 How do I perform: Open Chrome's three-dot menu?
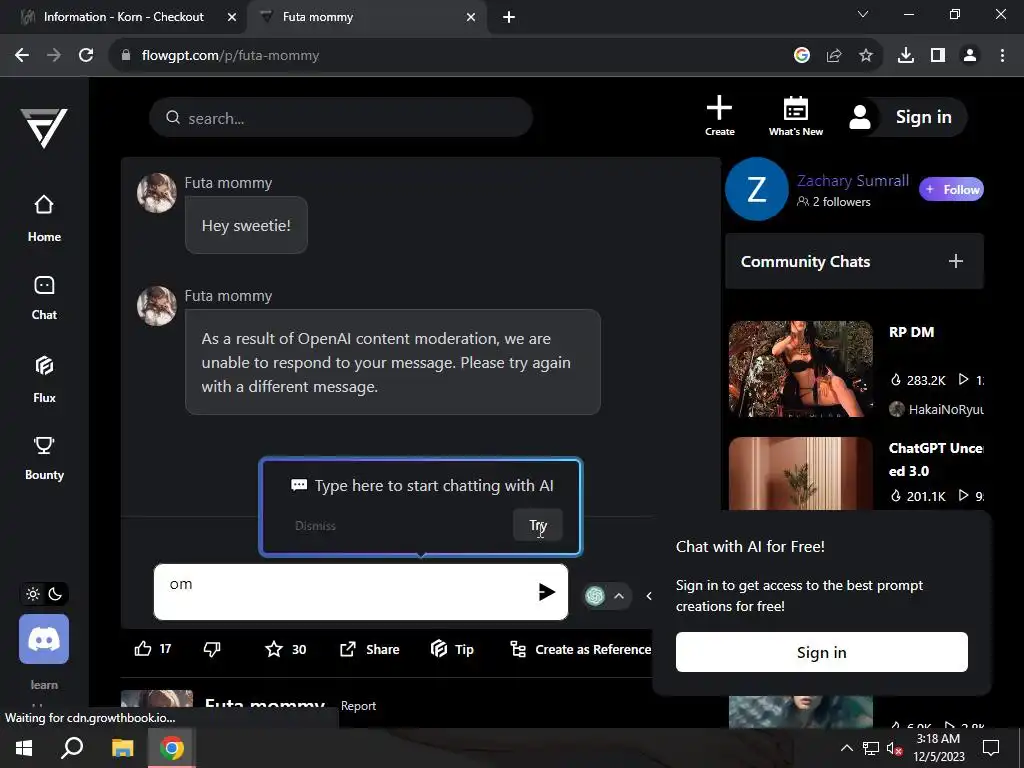pyautogui.click(x=1002, y=56)
